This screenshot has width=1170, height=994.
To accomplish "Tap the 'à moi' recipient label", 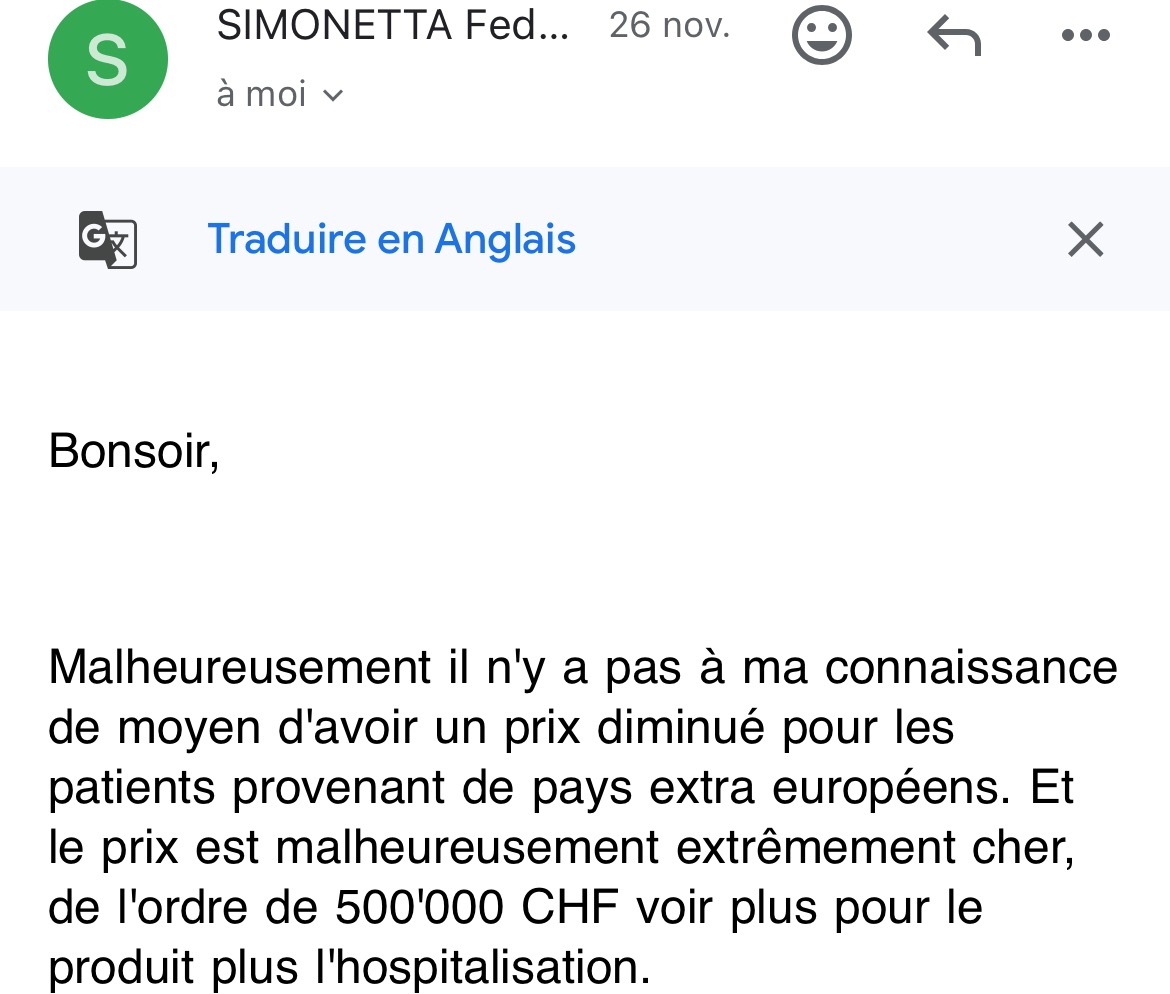I will tap(261, 94).
